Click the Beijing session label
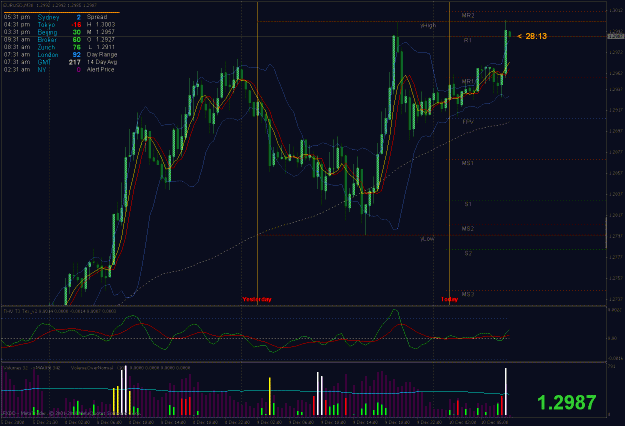Image resolution: width=625 pixels, height=426 pixels. tap(47, 32)
